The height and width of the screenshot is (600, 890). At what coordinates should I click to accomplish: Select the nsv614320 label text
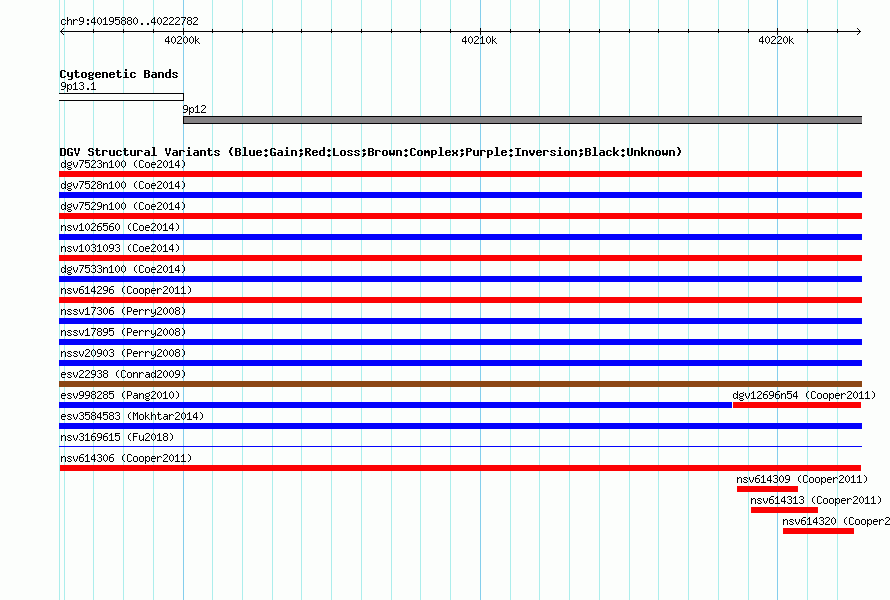[x=836, y=522]
